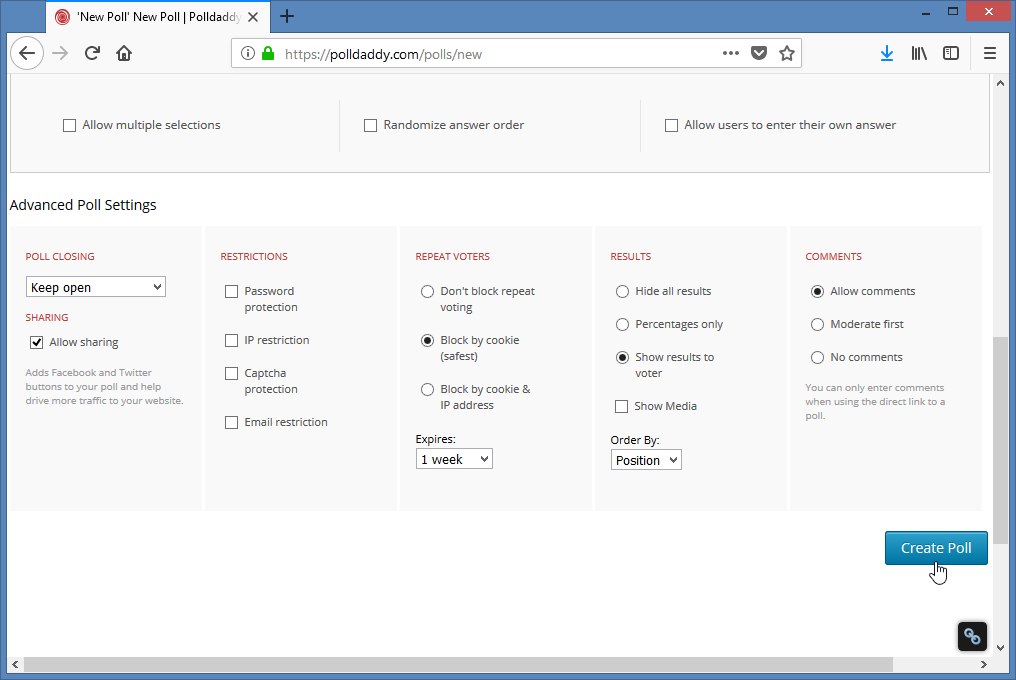Bookmark this page with the star icon

point(787,54)
